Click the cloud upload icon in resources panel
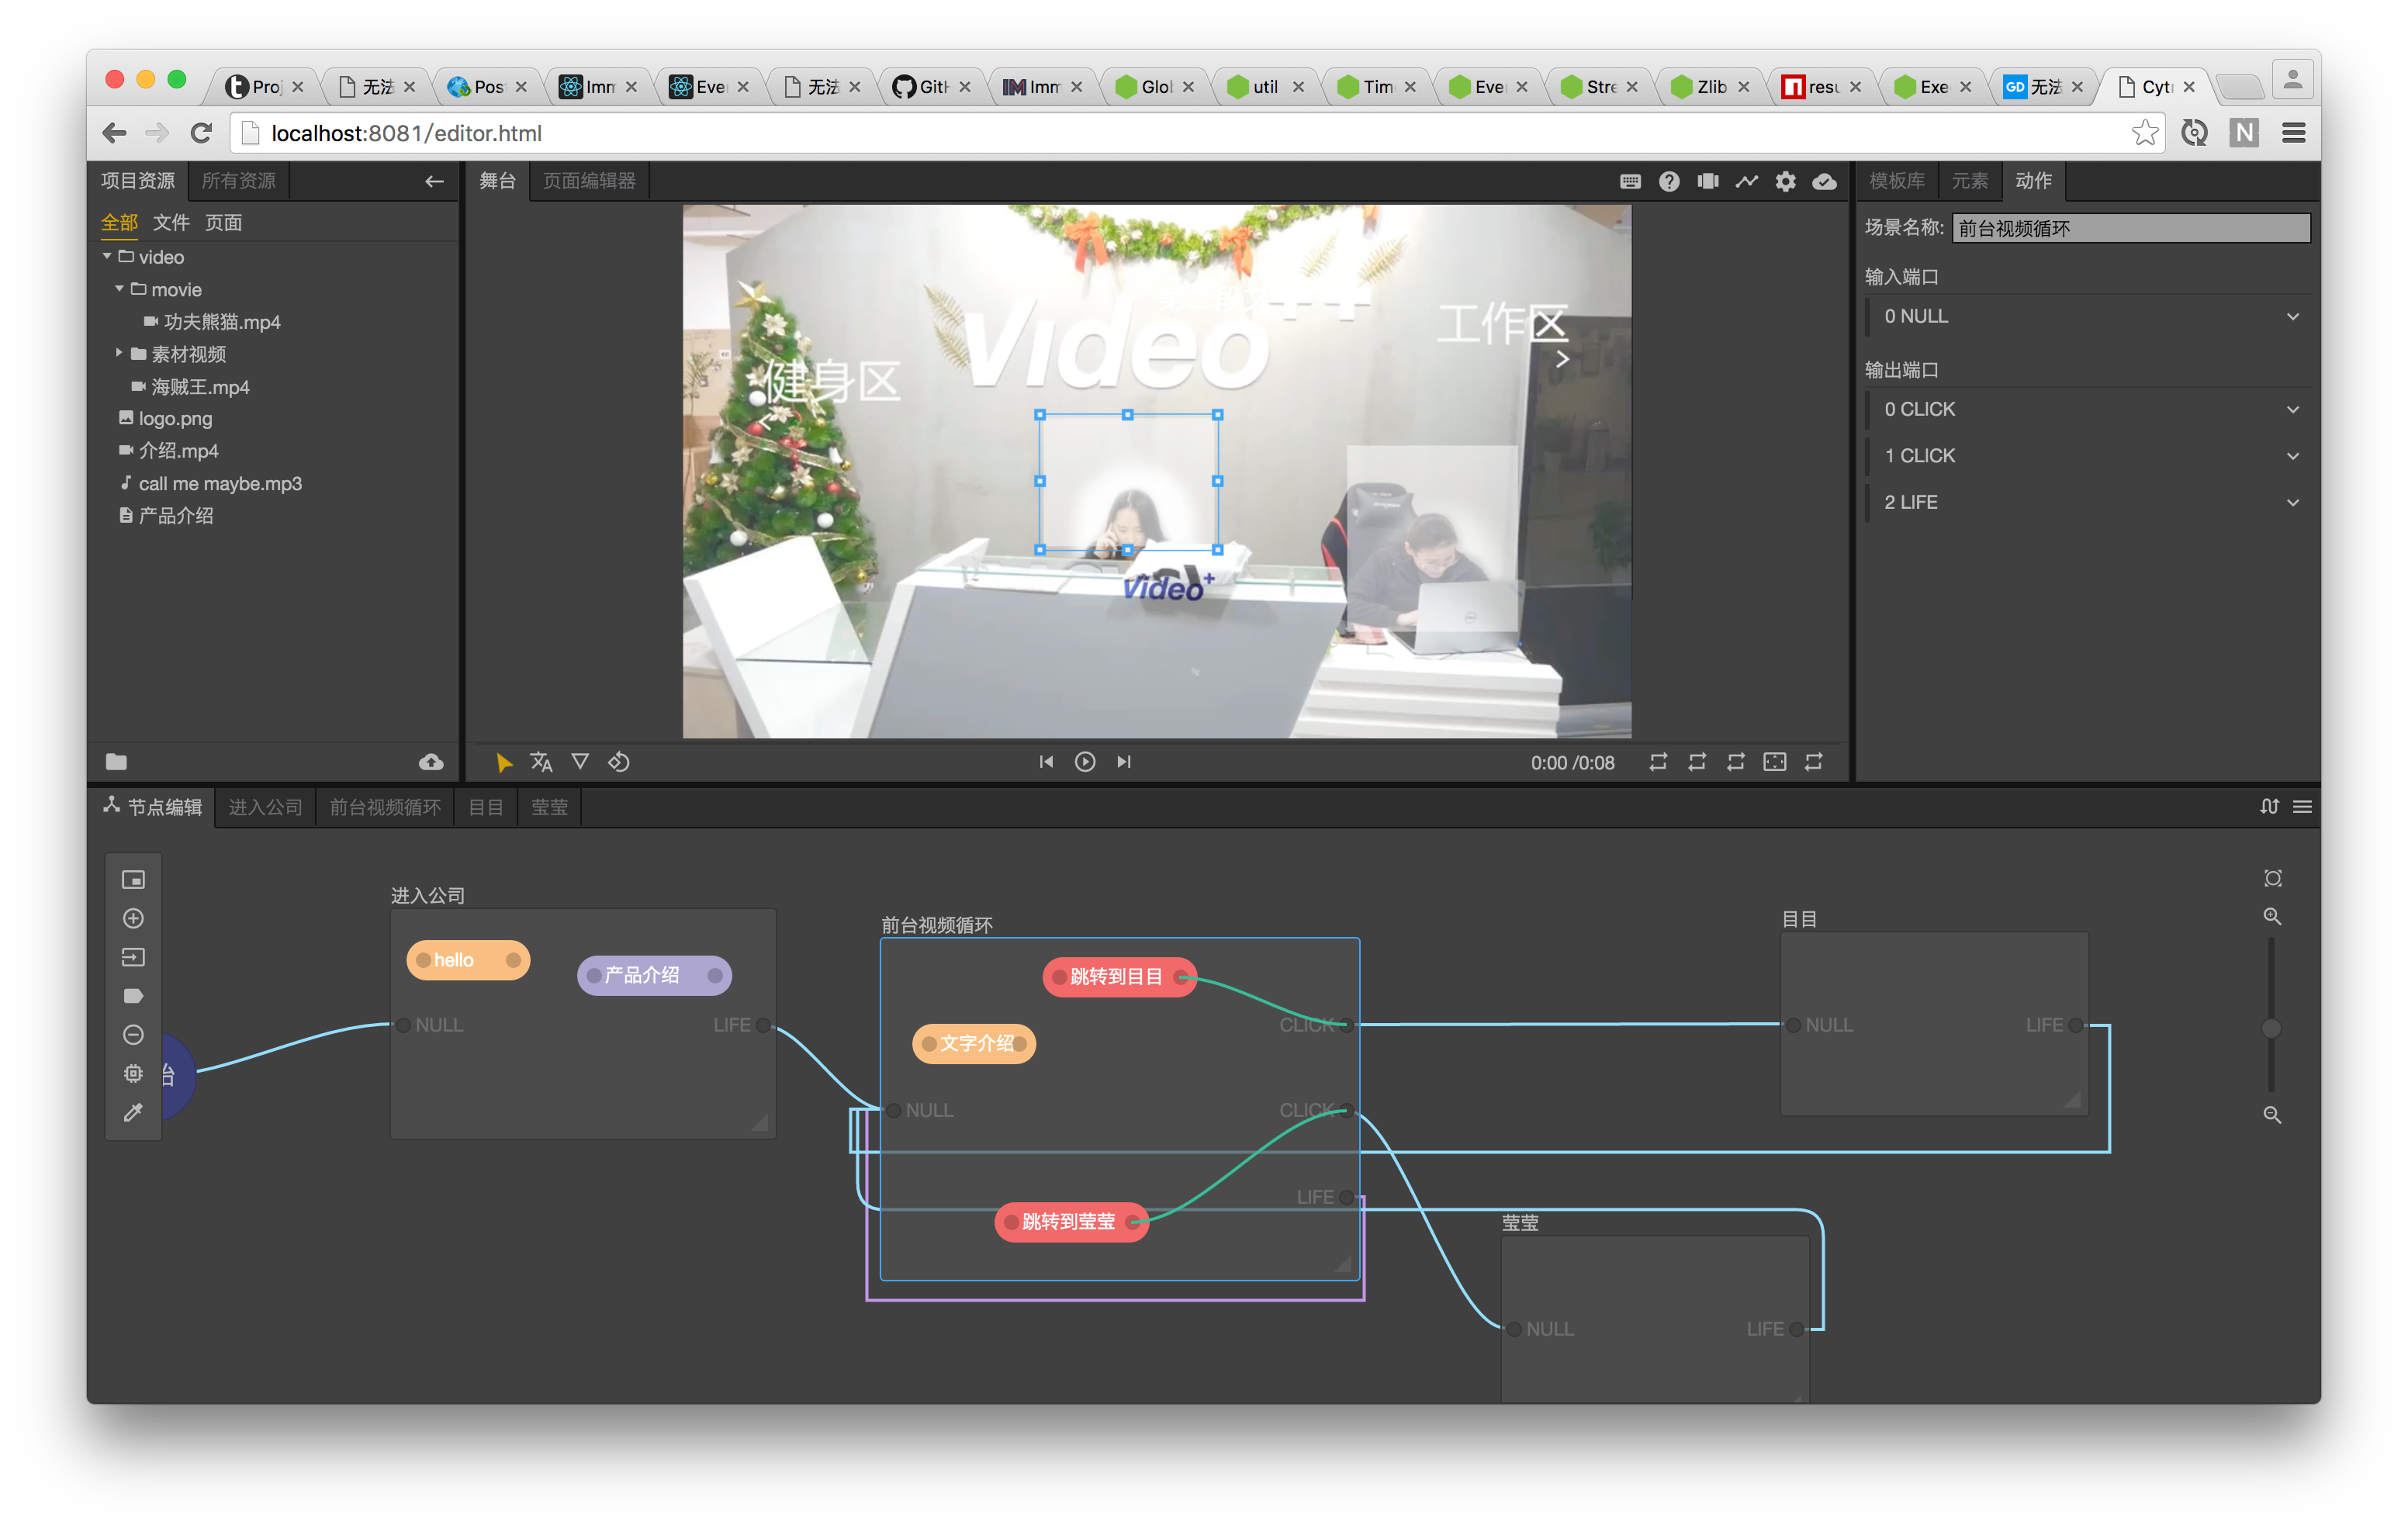Screen dimensions: 2408x1528 pyautogui.click(x=431, y=763)
